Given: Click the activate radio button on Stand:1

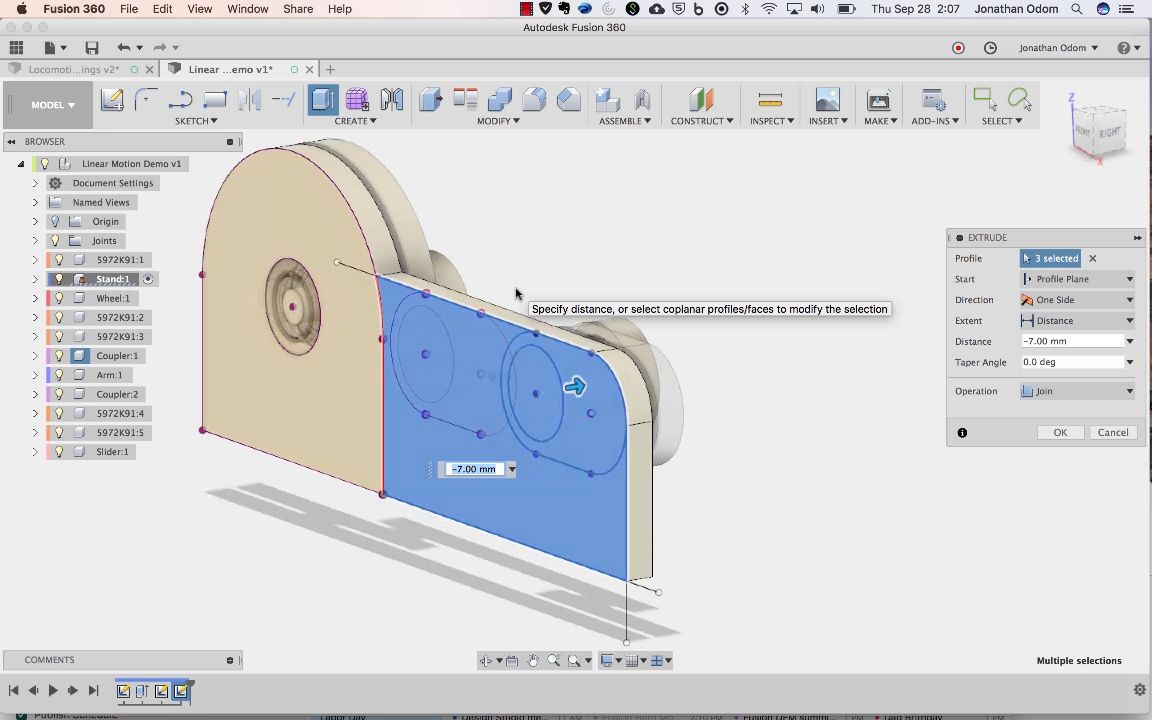Looking at the screenshot, I should [x=148, y=279].
